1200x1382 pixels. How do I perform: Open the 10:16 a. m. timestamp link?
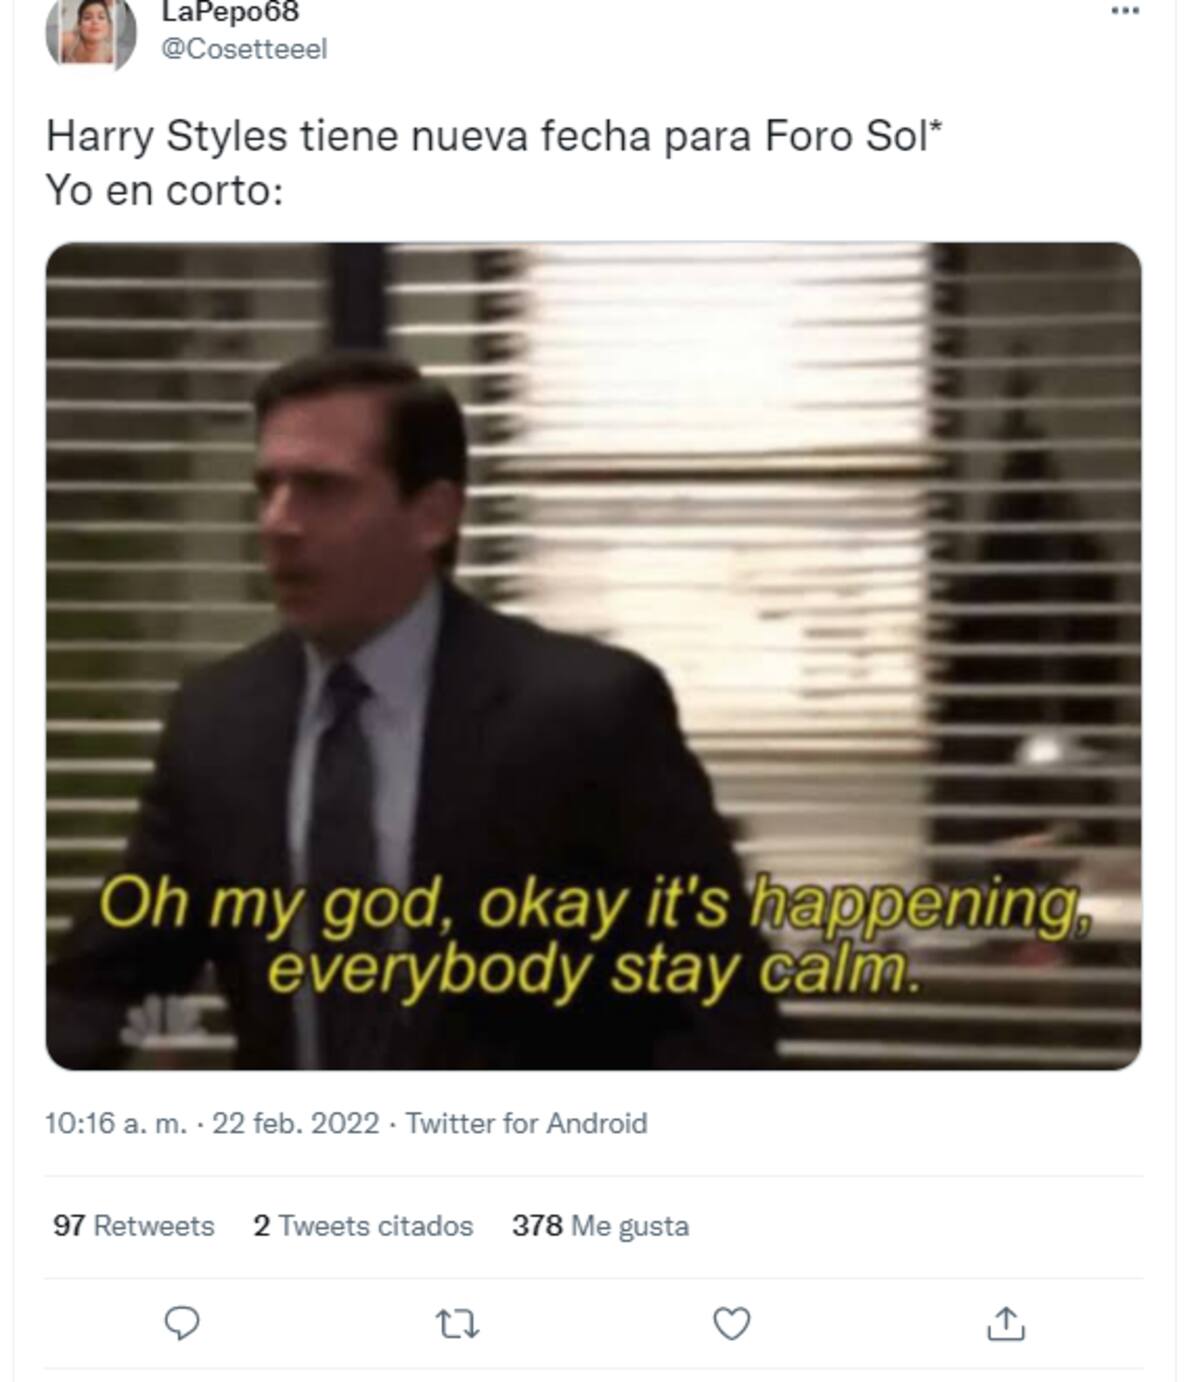coord(116,1124)
